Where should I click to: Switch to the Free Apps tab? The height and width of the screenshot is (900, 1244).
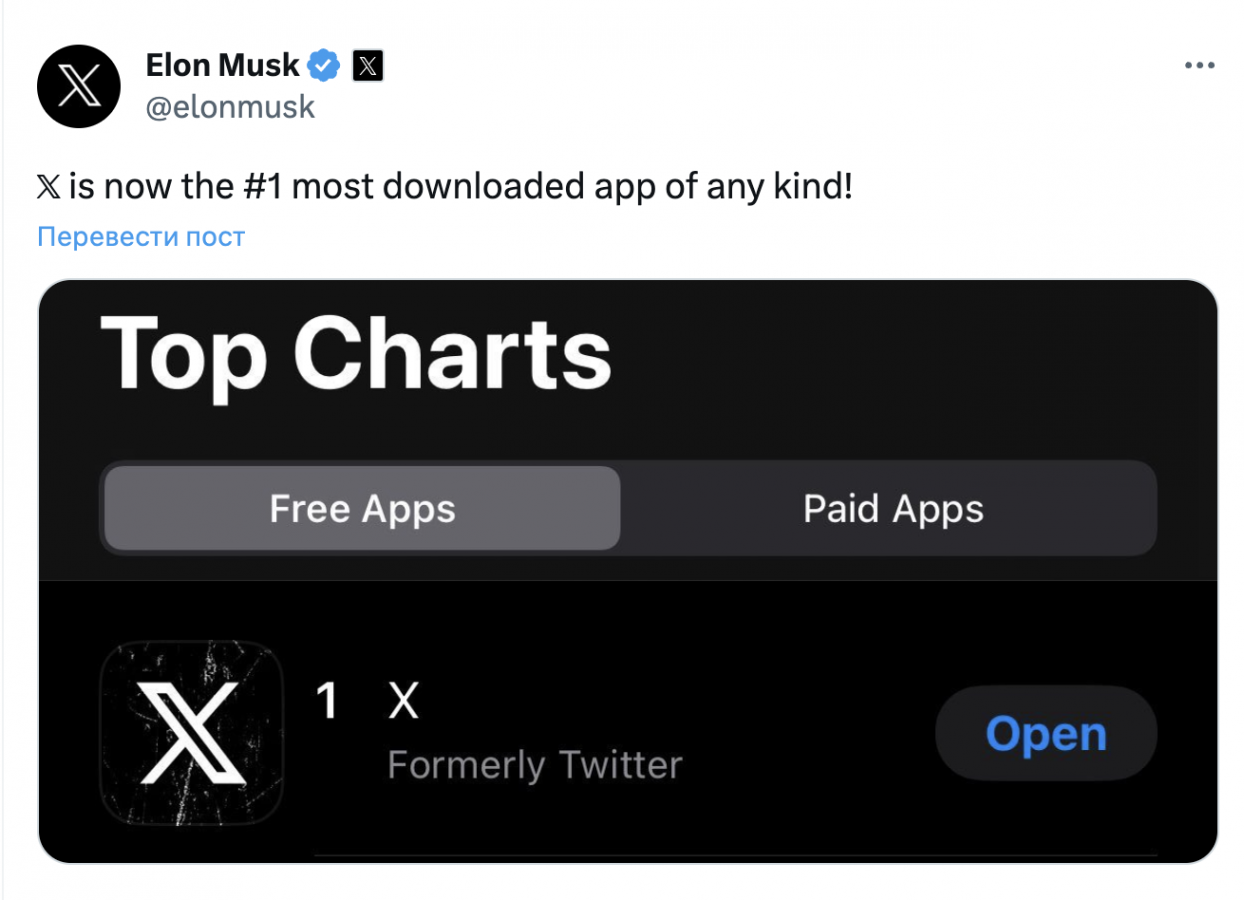(362, 509)
